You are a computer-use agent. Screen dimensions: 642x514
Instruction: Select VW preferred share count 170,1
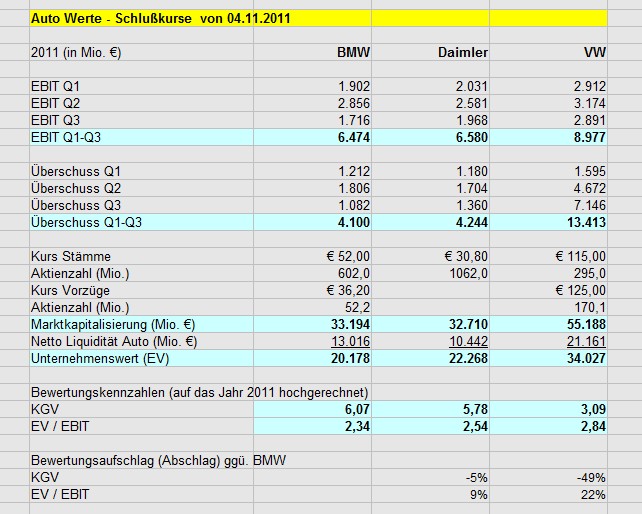tap(590, 307)
